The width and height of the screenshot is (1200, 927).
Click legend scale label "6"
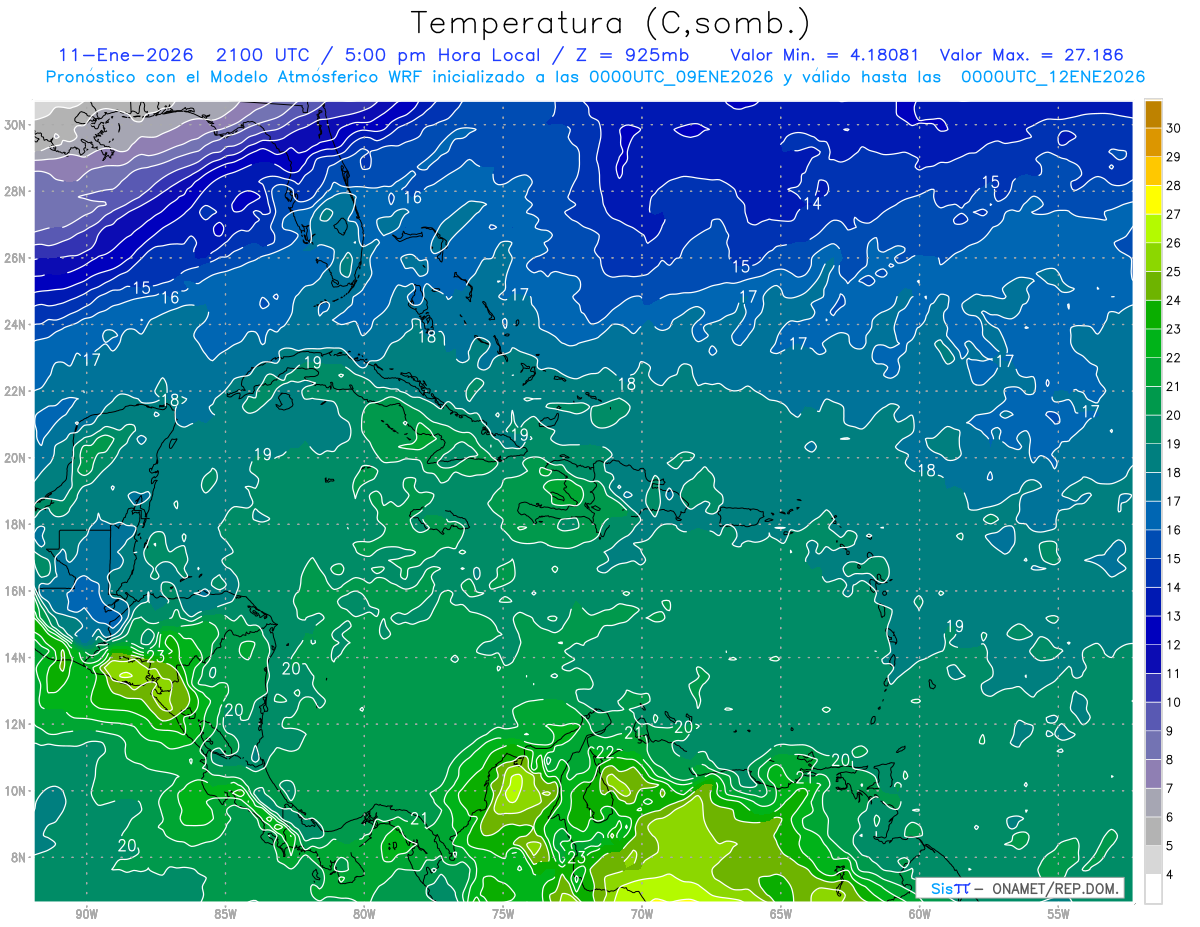tap(1170, 817)
